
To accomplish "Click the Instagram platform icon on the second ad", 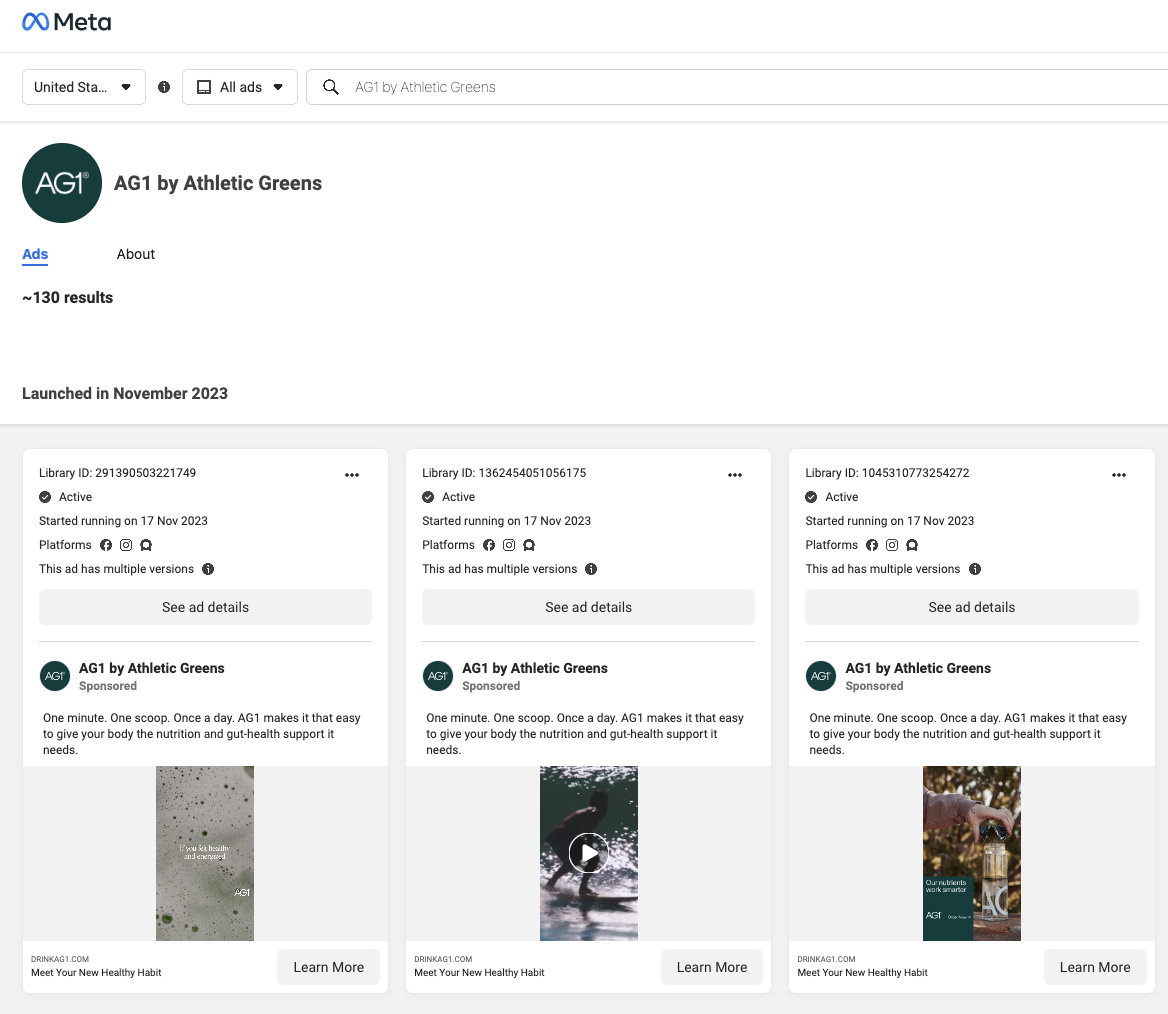I will coord(509,545).
